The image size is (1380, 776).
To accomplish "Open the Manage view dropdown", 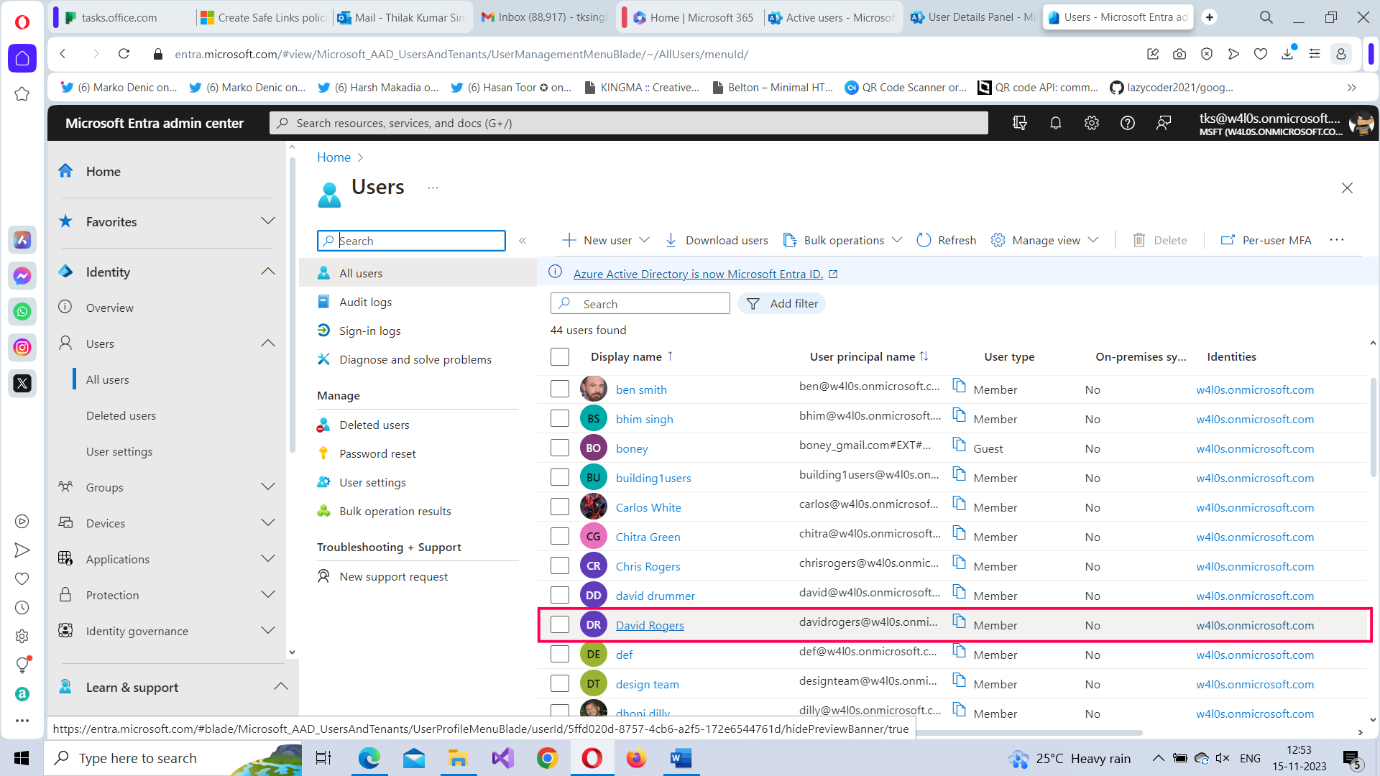I will (x=1044, y=239).
